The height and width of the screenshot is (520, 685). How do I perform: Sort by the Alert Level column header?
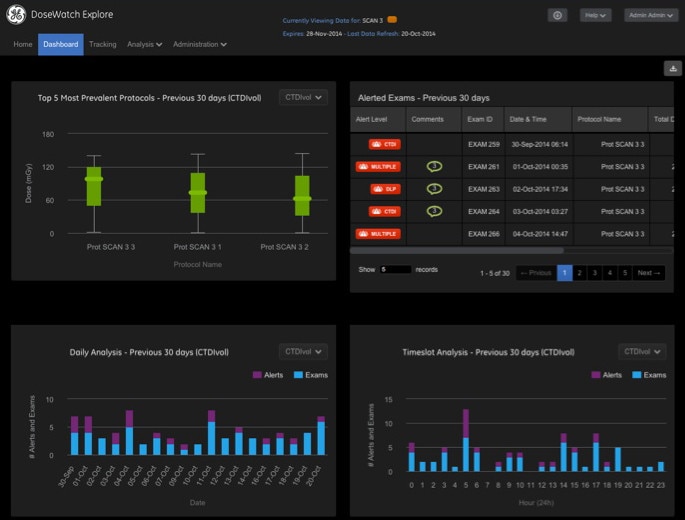coord(378,119)
